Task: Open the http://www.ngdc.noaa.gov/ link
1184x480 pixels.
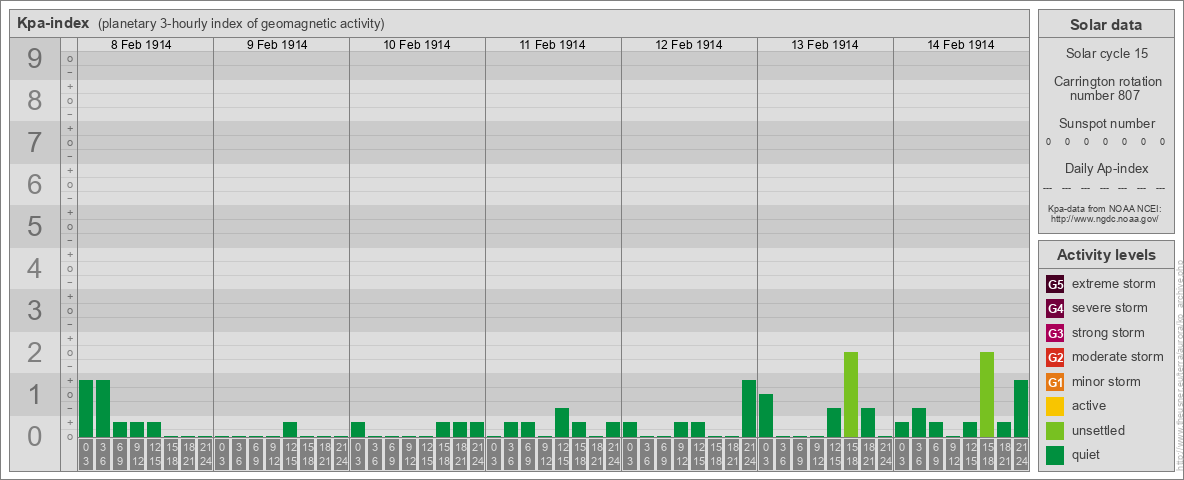Action: pyautogui.click(x=1105, y=218)
